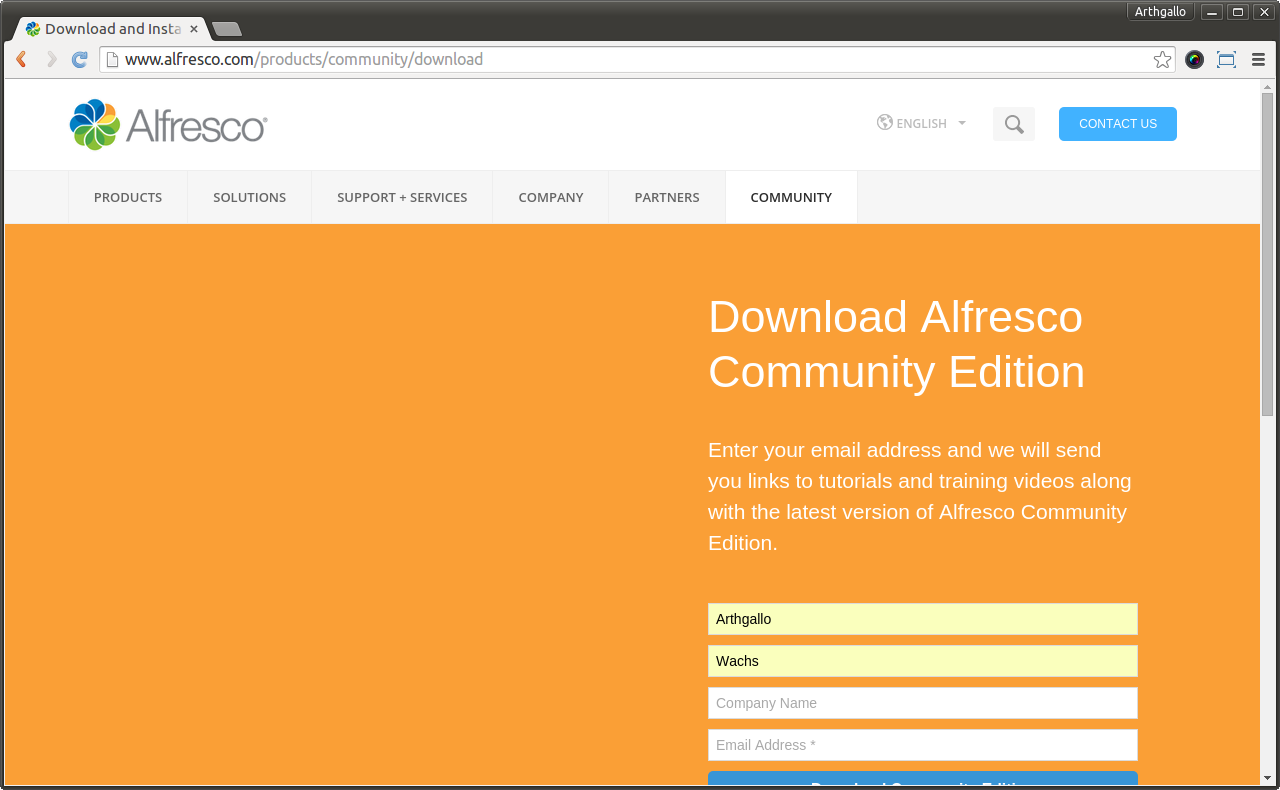Screen dimensions: 1280x790
Task: Open site search magnifier icon
Action: coord(1014,124)
